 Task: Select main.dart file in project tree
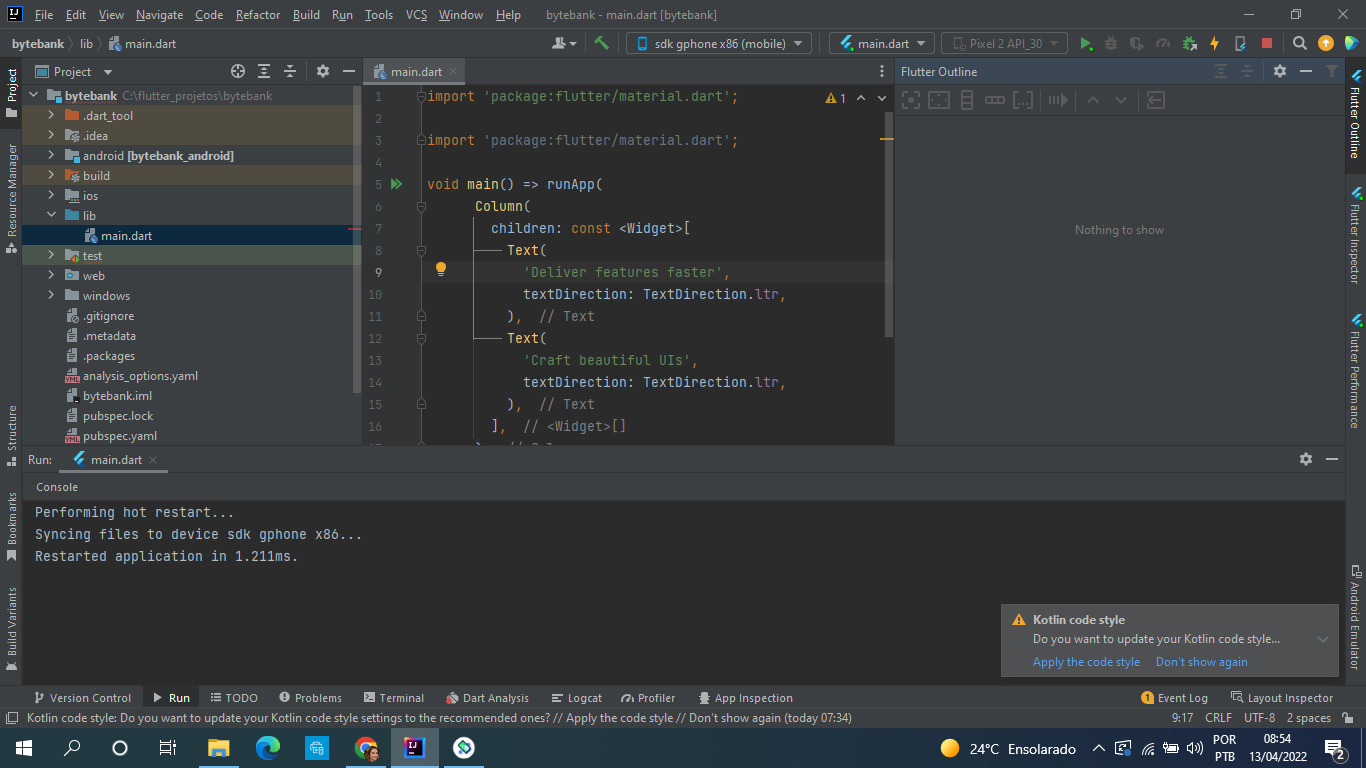(x=126, y=236)
